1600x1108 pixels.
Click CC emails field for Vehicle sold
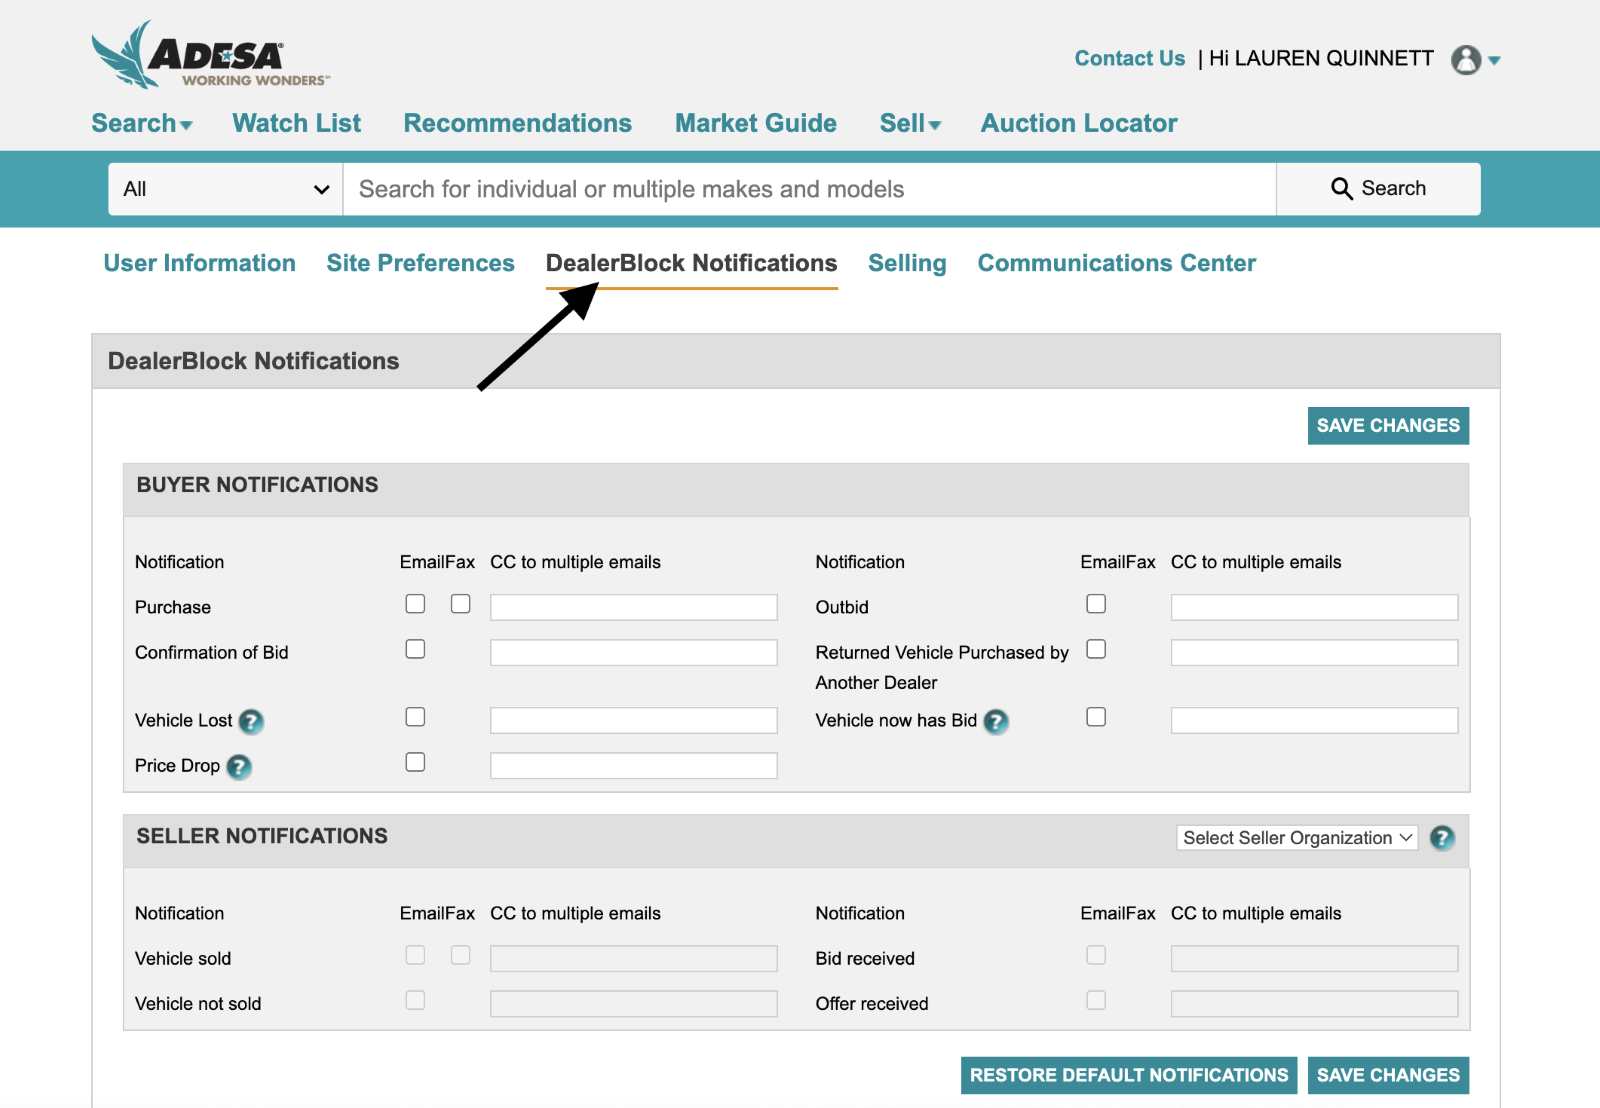[634, 959]
